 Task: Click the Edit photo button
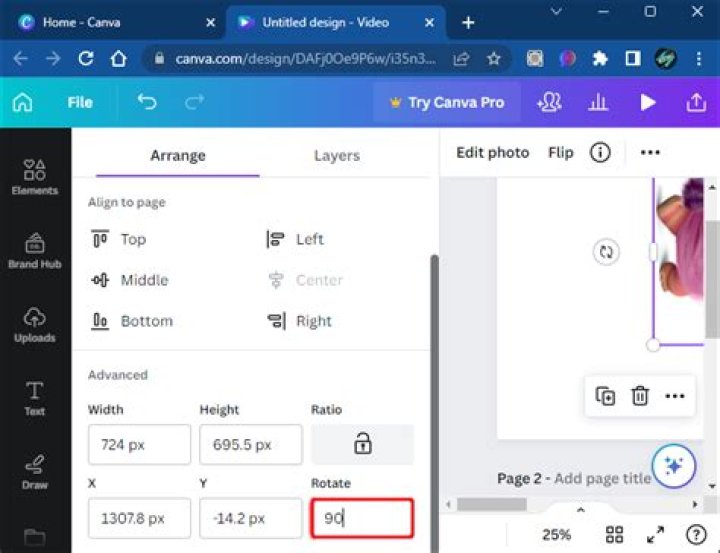tap(492, 152)
